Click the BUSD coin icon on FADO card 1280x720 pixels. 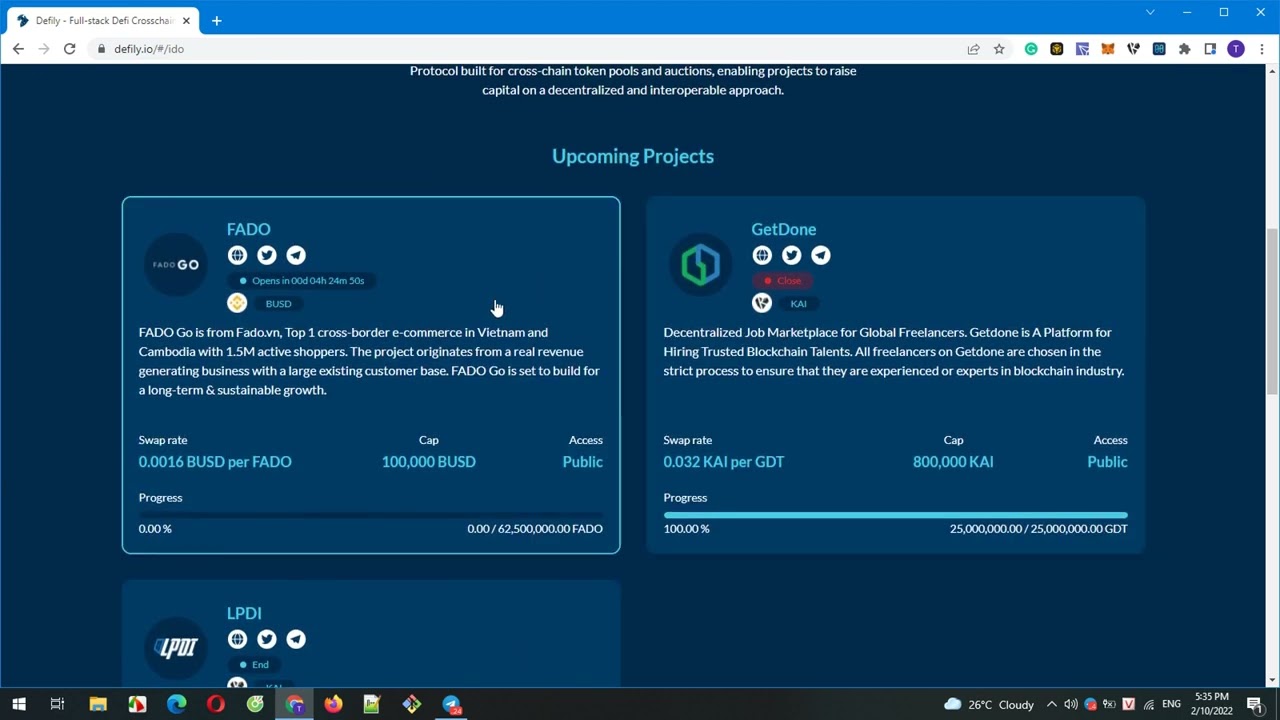pos(237,303)
